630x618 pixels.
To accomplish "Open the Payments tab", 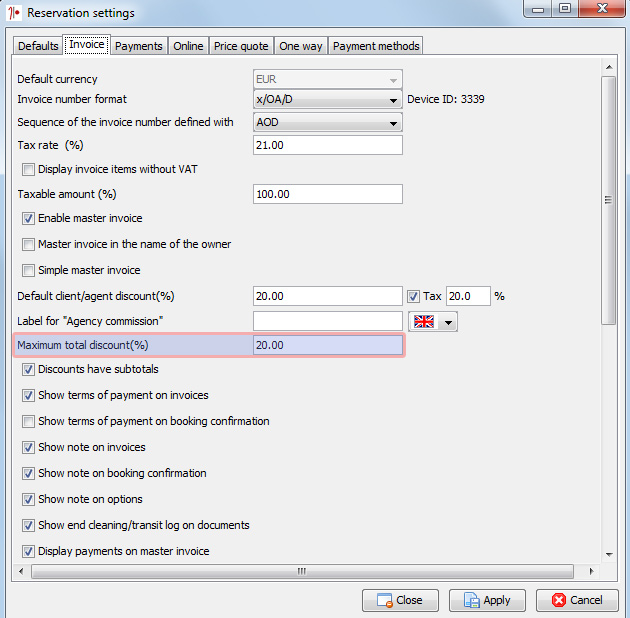I will (139, 46).
